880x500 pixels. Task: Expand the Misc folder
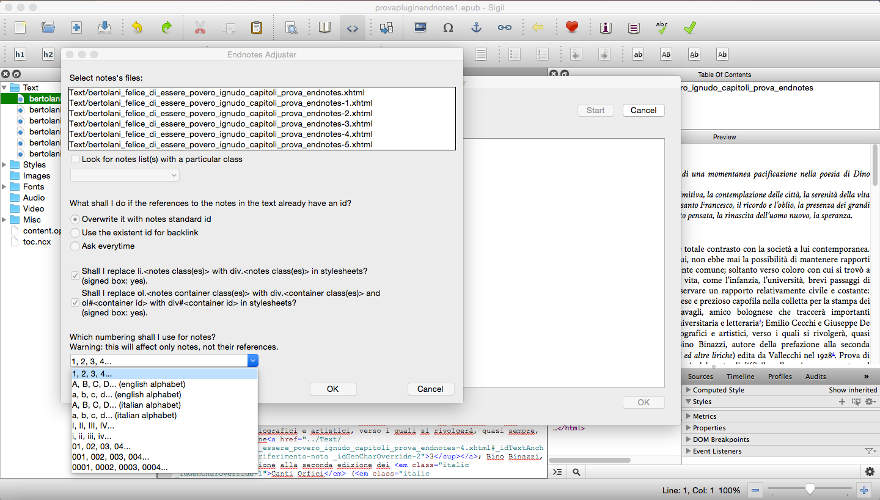pyautogui.click(x=4, y=219)
